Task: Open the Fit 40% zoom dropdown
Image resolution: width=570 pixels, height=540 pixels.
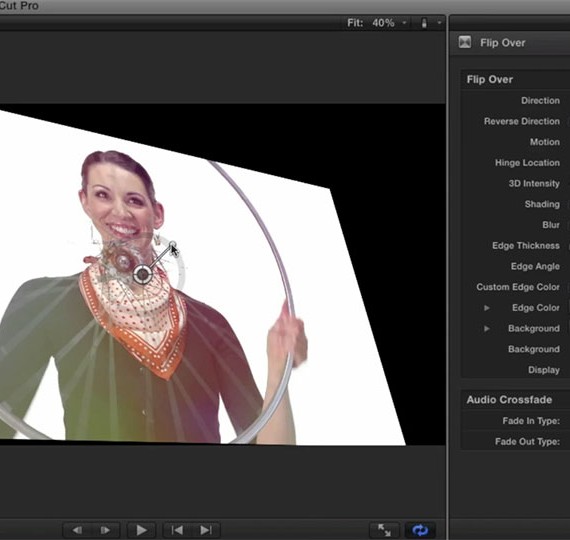Action: (377, 23)
